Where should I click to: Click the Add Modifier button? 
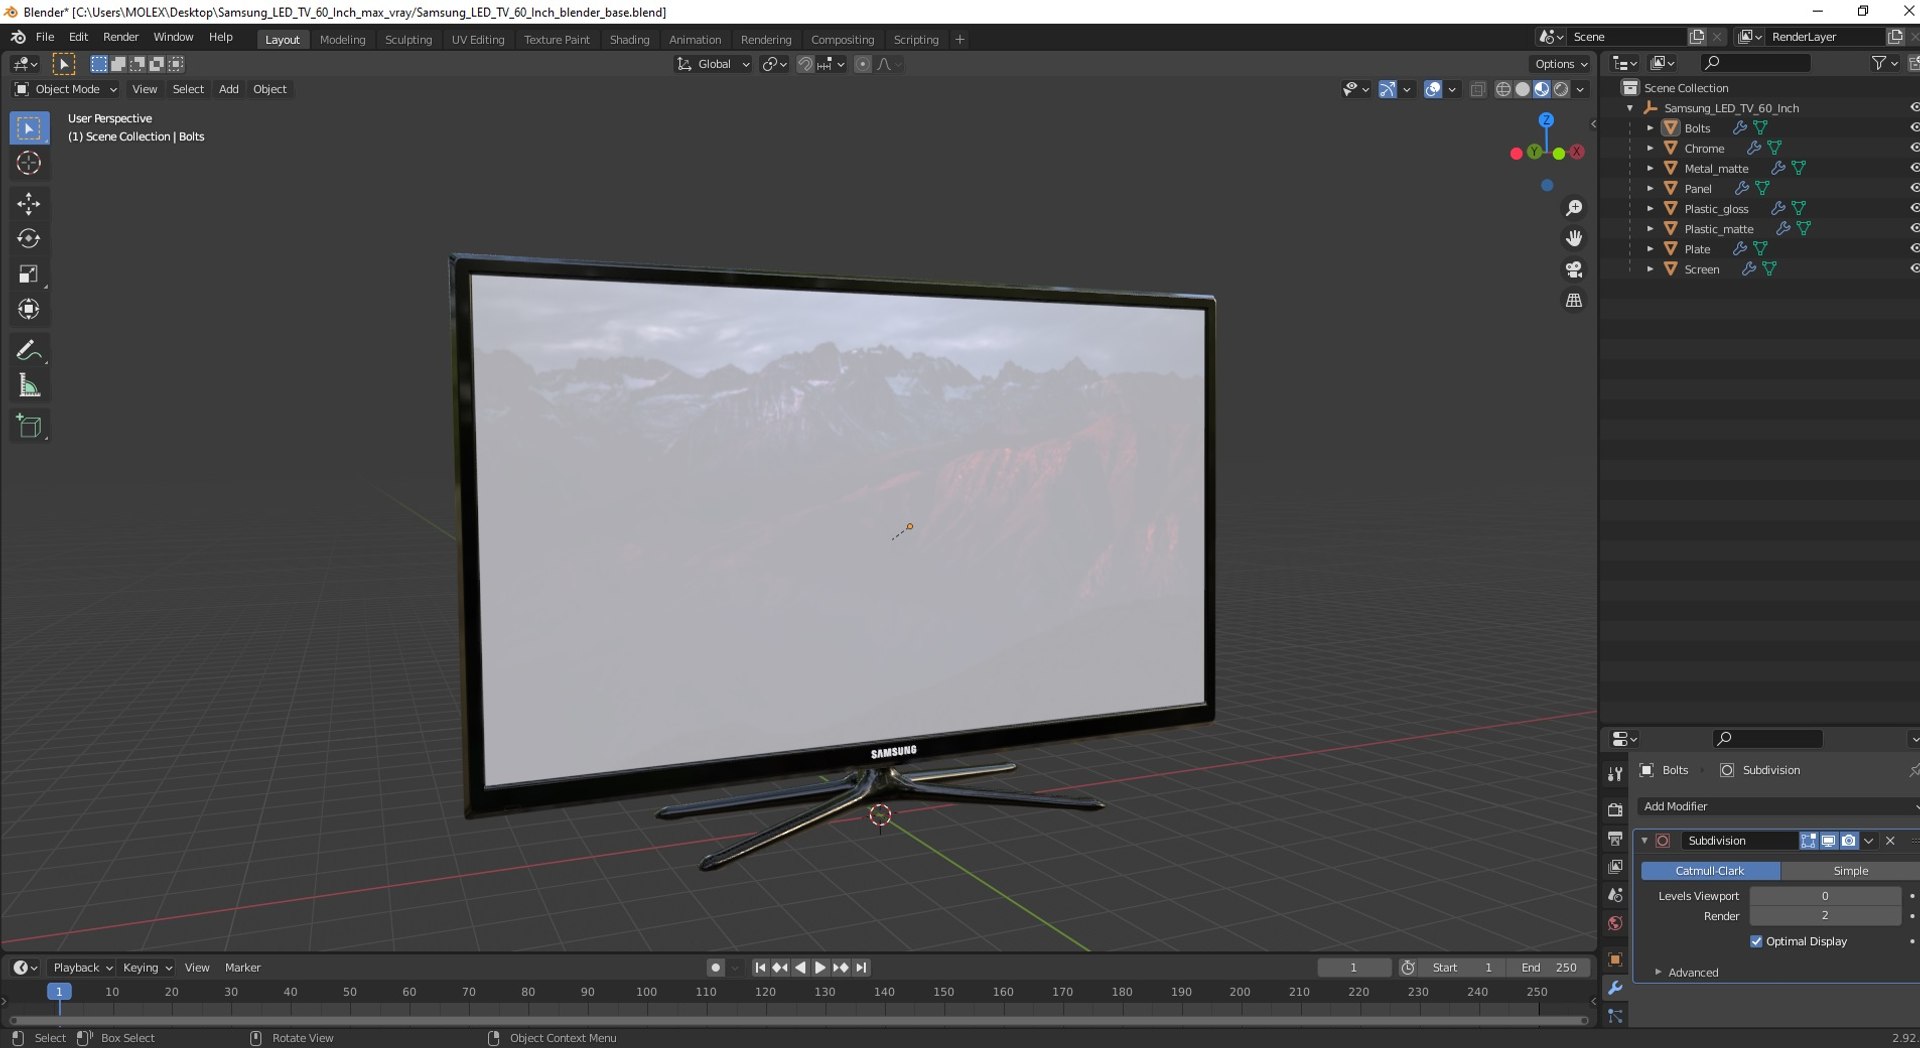[x=1778, y=806]
